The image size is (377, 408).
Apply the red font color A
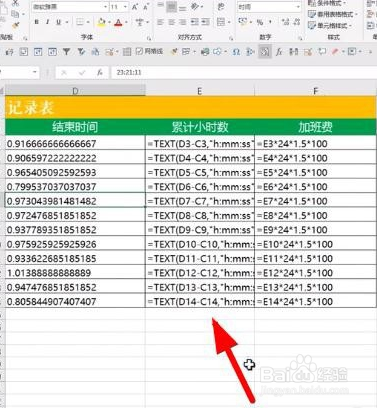(118, 22)
